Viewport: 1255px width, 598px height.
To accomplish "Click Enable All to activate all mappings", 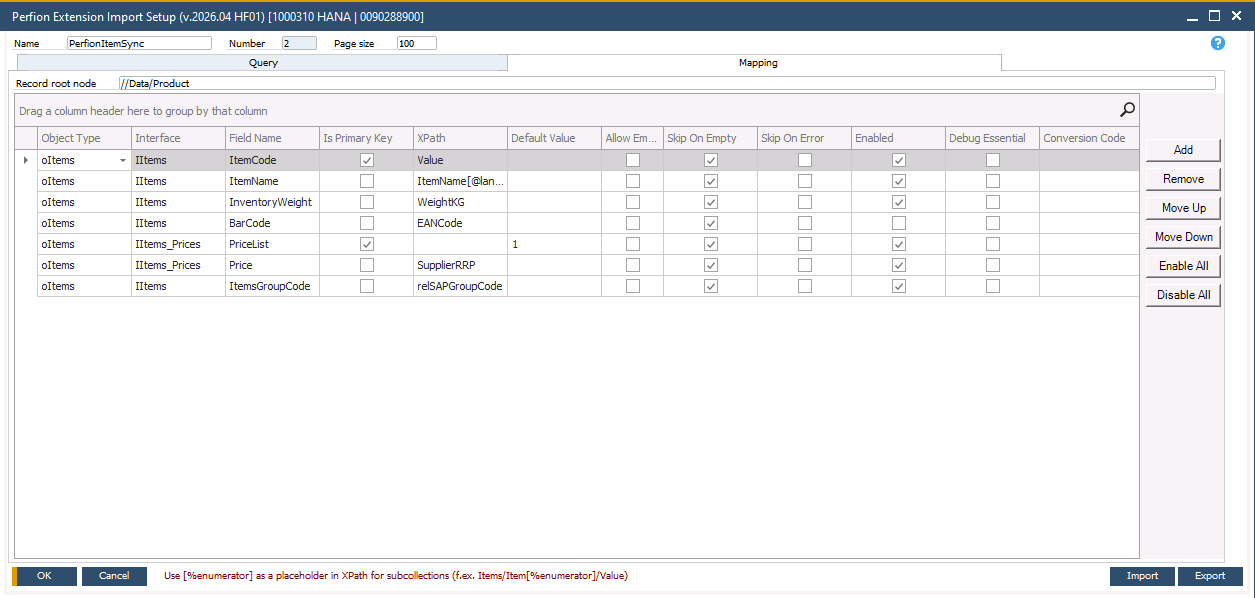I will (x=1183, y=266).
